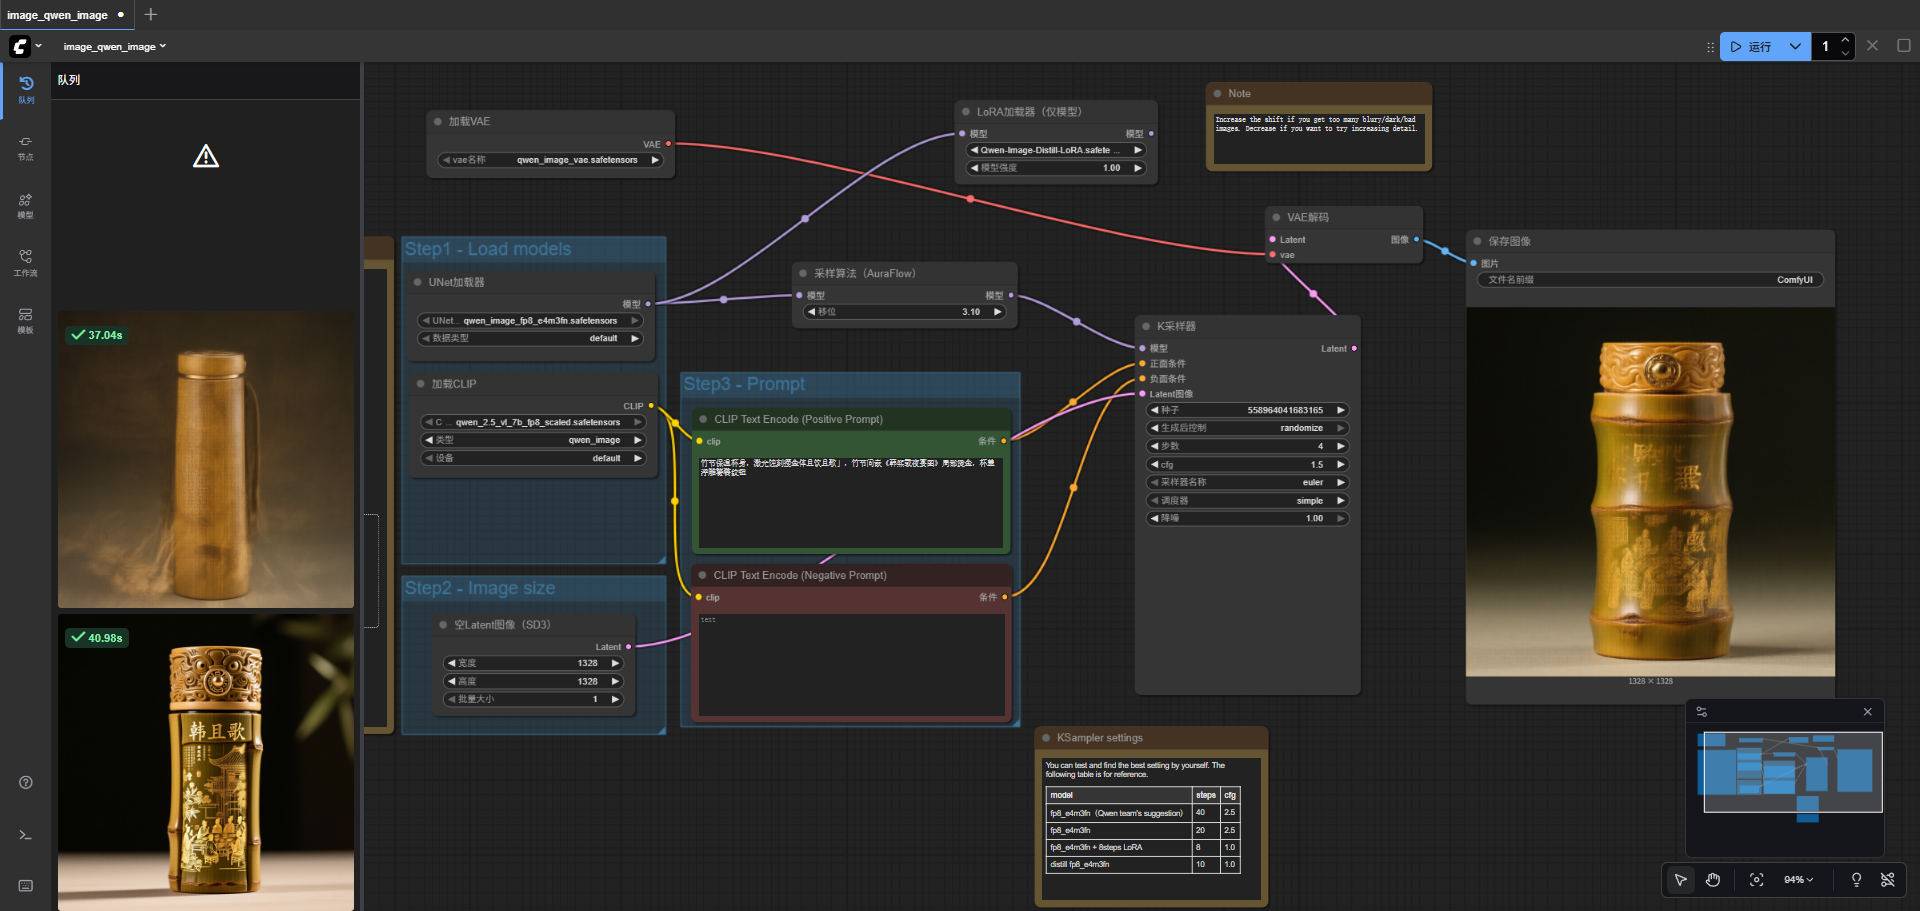Open the 40.98s result thumbnail in queue
This screenshot has width=1920, height=911.
point(206,762)
